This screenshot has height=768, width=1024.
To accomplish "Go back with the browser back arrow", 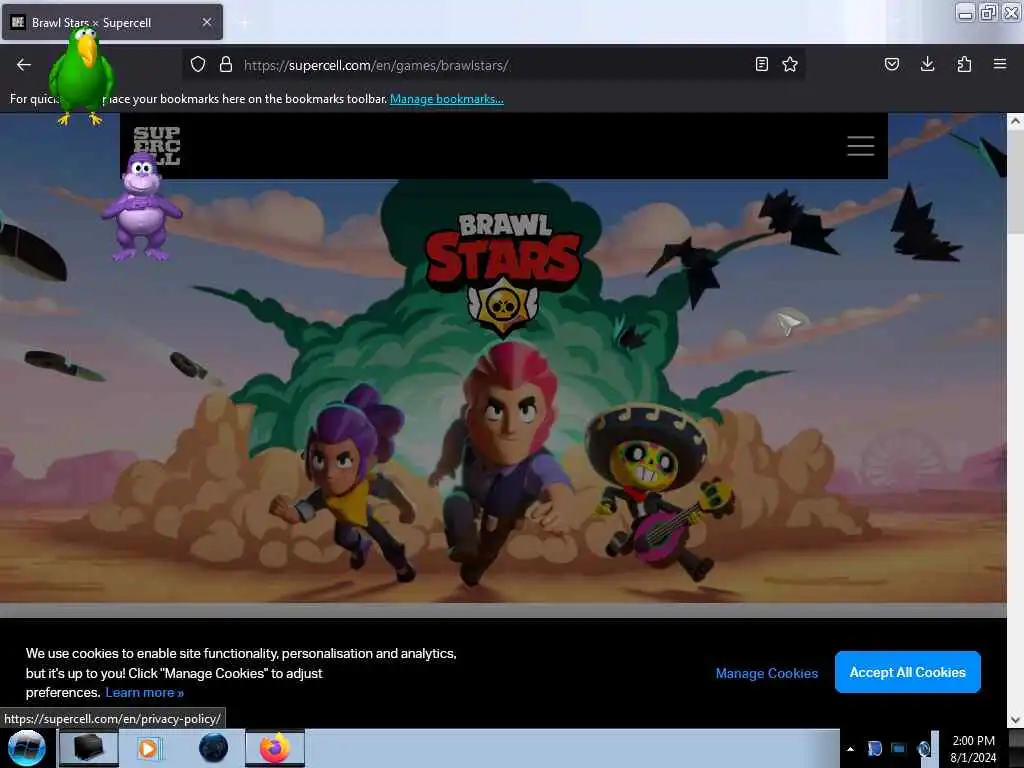I will 24,65.
